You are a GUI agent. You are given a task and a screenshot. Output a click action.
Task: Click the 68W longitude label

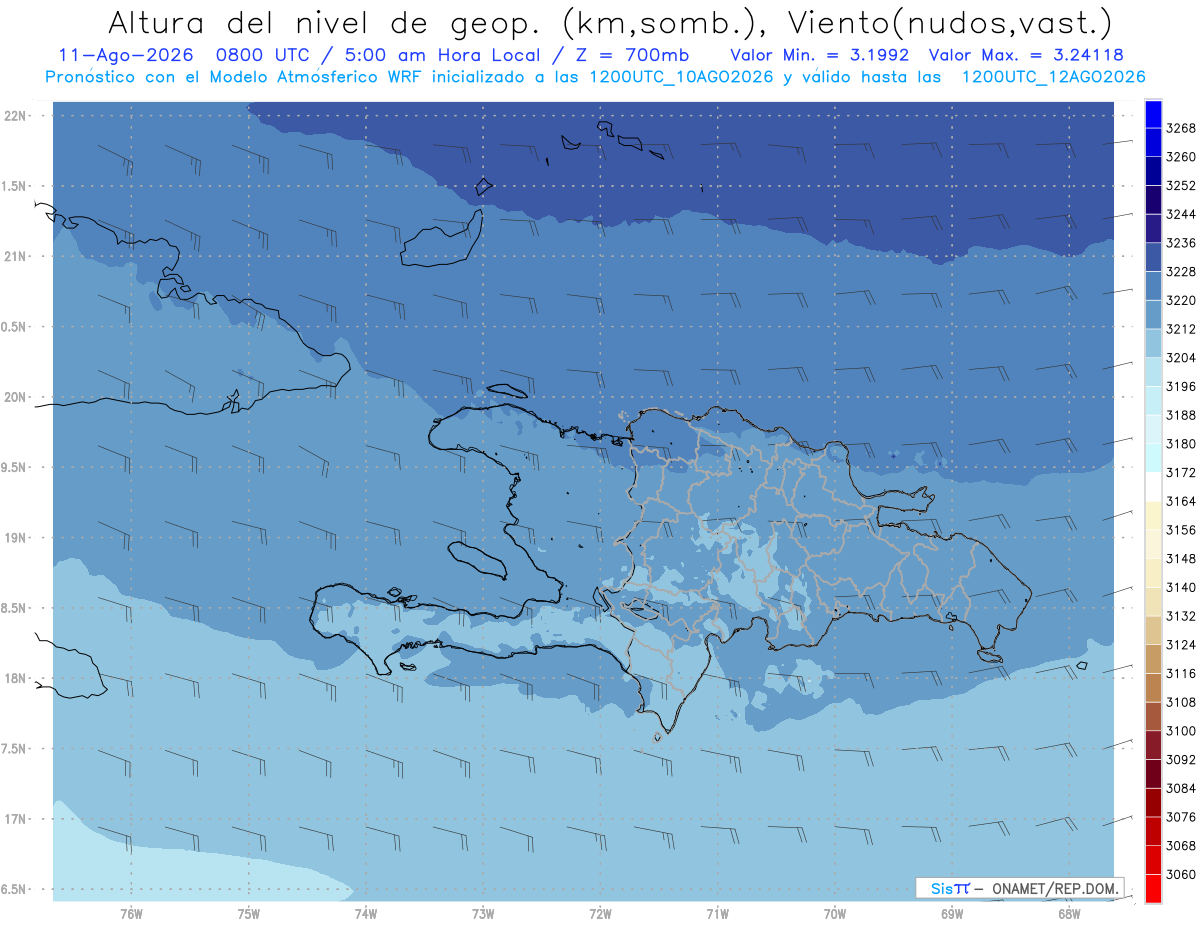click(x=1068, y=913)
